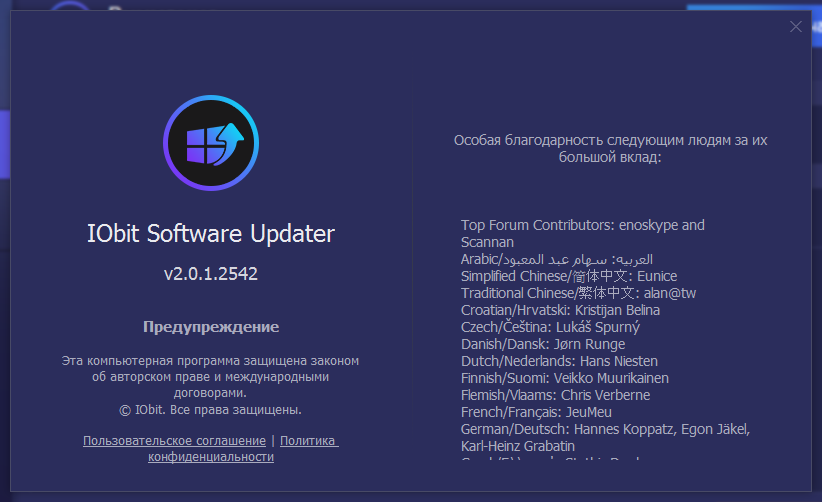Close the About dialog with the X
This screenshot has height=502, width=822.
(795, 27)
